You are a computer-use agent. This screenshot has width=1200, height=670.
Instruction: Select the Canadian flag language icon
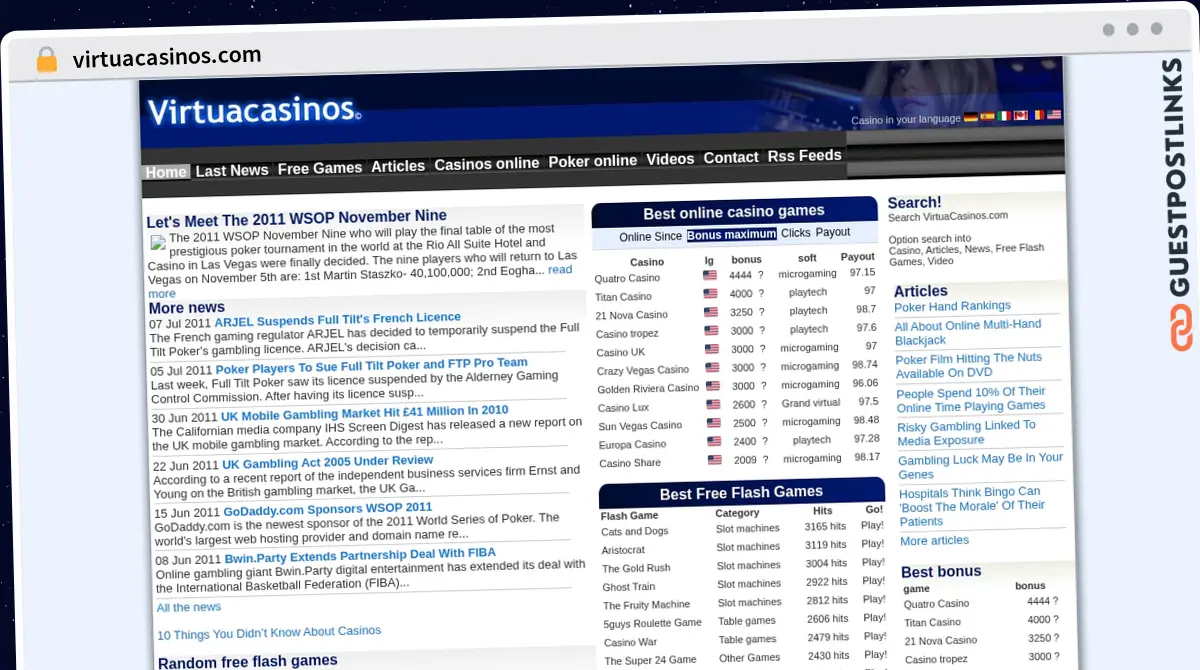1021,116
